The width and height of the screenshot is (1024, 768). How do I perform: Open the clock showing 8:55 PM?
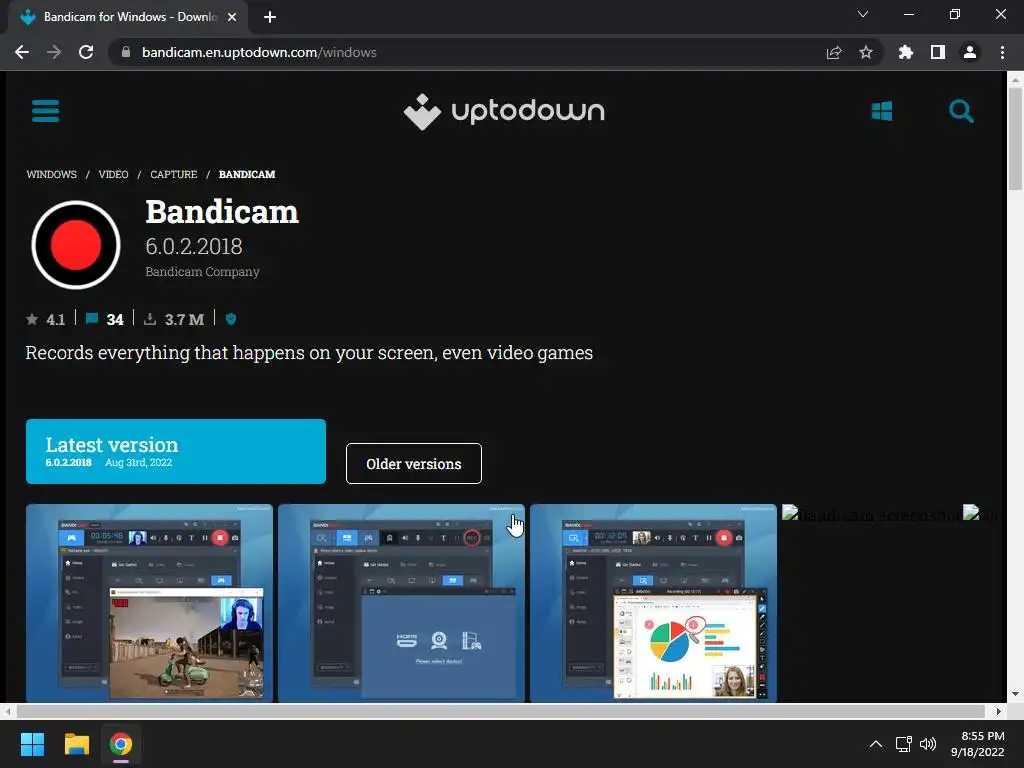tap(977, 744)
